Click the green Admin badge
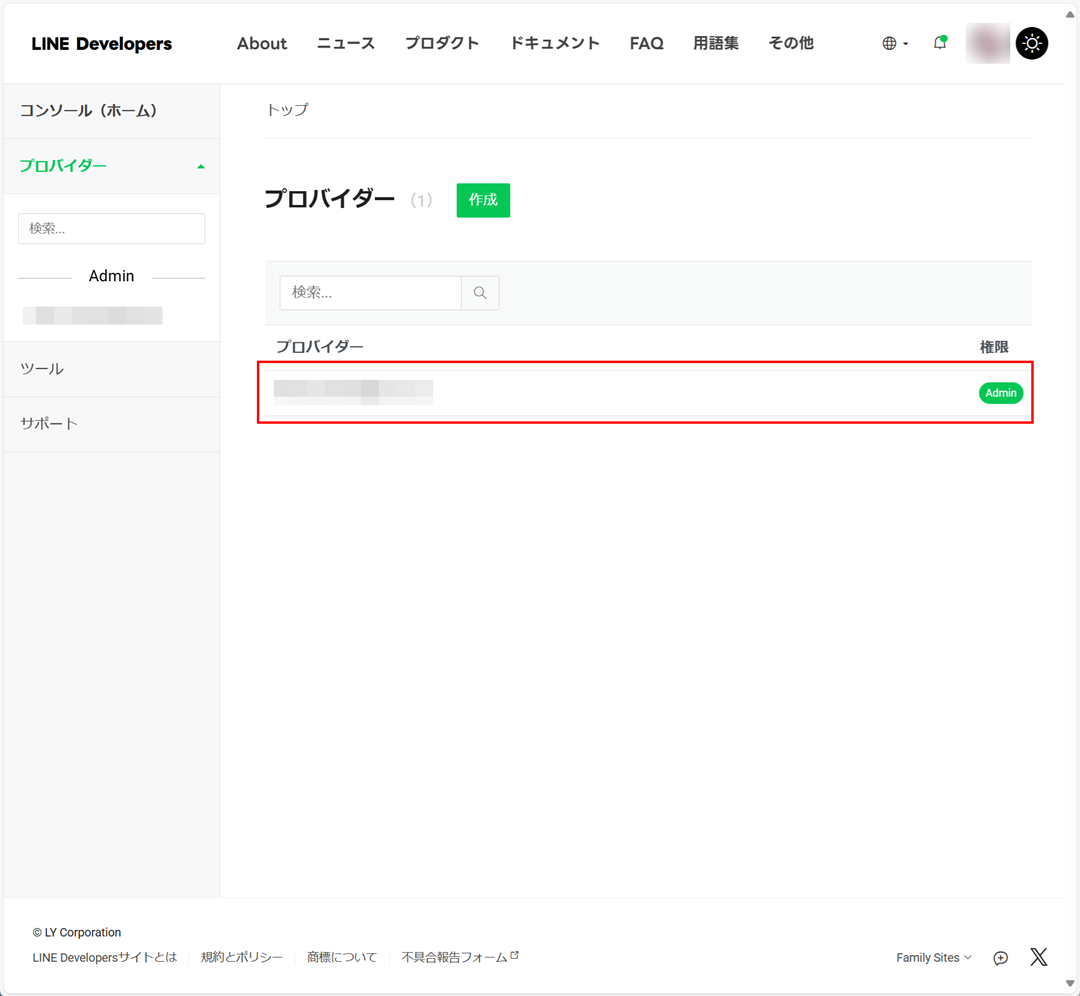Screen dimensions: 1080x996 (x=1000, y=393)
